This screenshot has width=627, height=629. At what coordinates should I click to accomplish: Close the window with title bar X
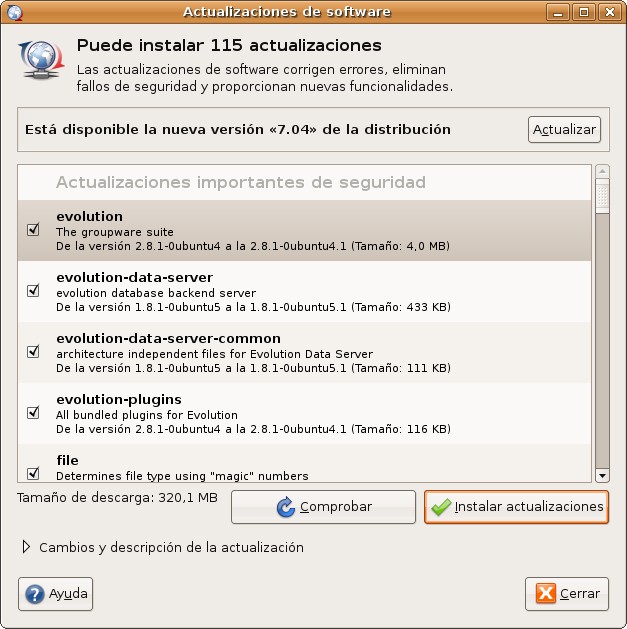click(609, 12)
